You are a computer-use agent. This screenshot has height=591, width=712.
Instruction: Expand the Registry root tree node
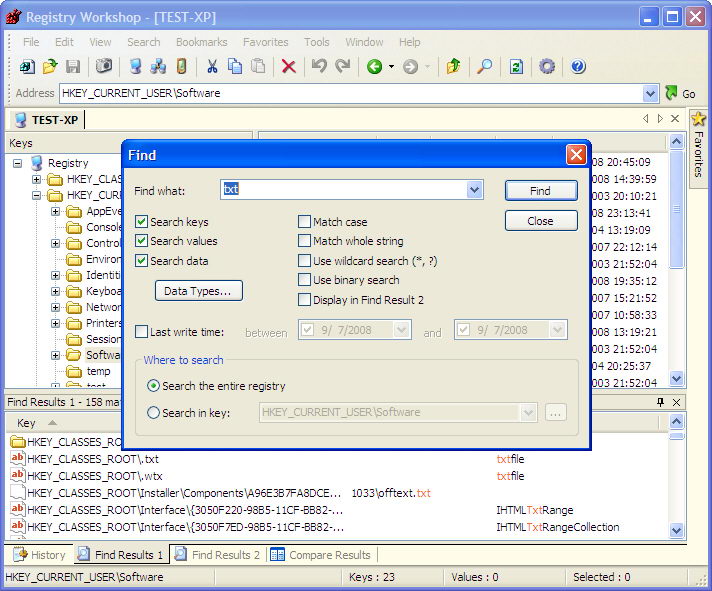click(x=17, y=163)
